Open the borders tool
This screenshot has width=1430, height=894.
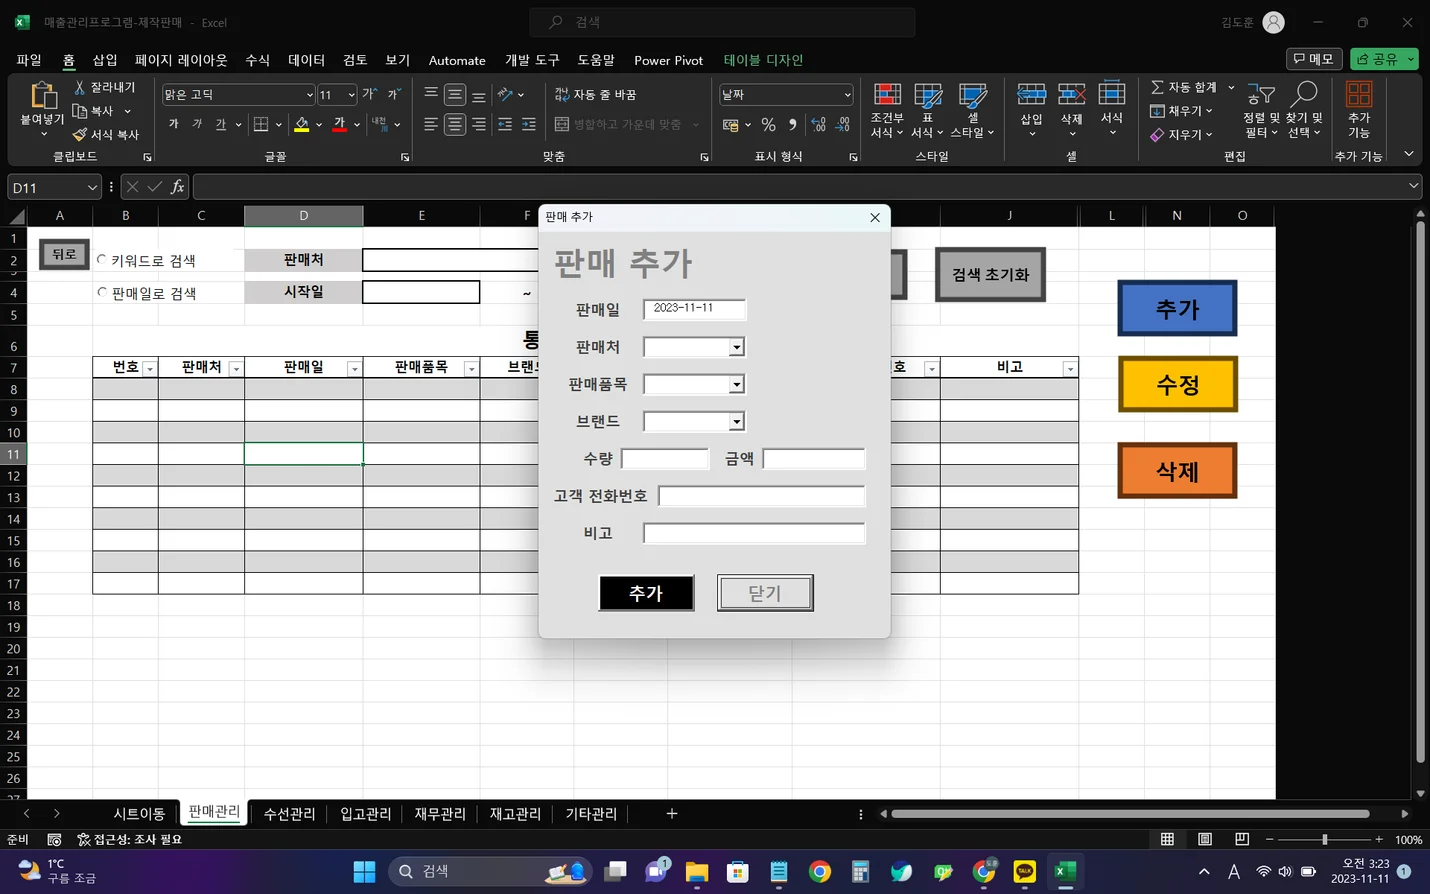tap(261, 124)
